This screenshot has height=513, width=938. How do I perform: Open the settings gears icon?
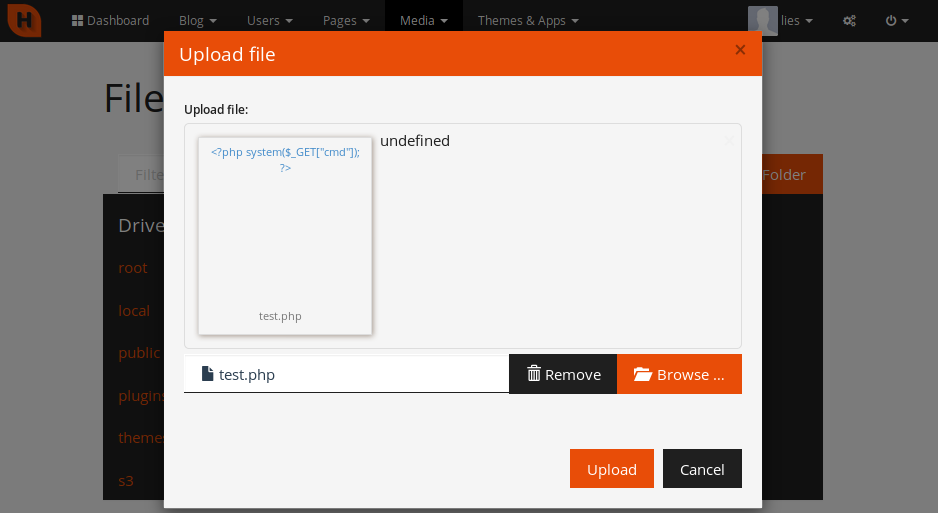coord(849,20)
